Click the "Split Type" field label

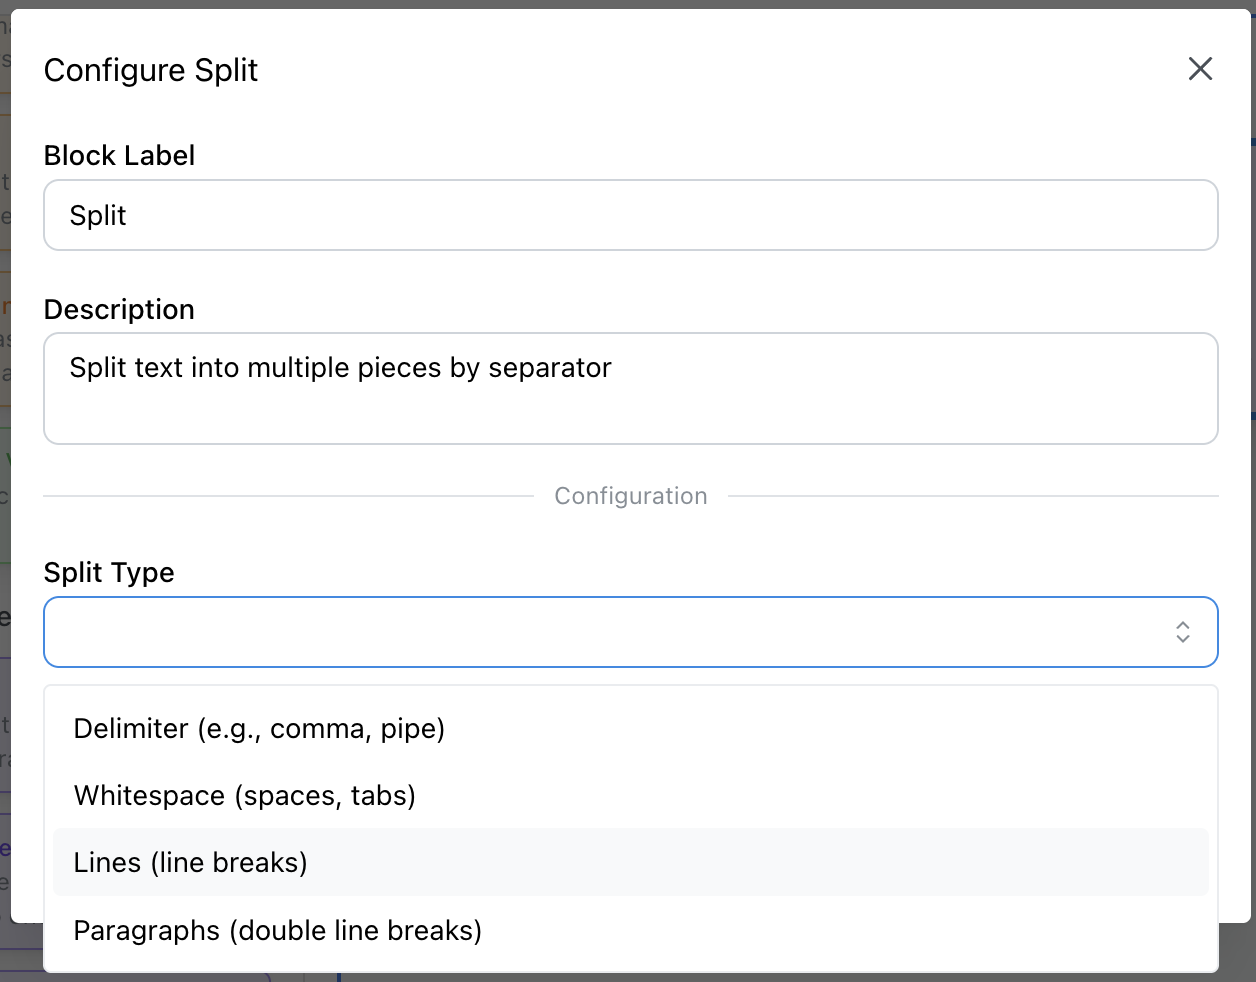click(109, 573)
